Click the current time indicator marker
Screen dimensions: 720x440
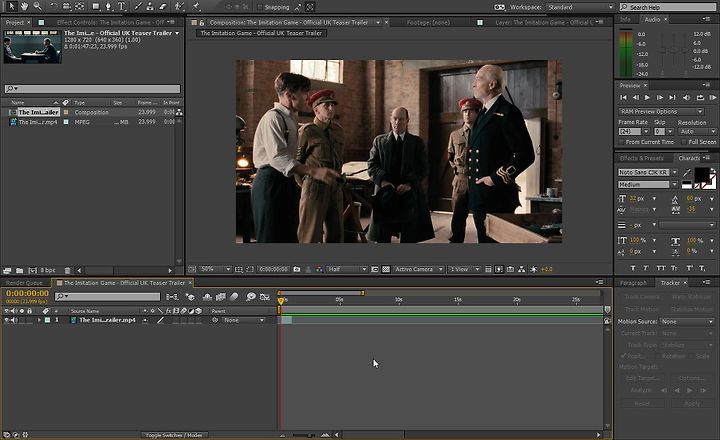(x=281, y=301)
